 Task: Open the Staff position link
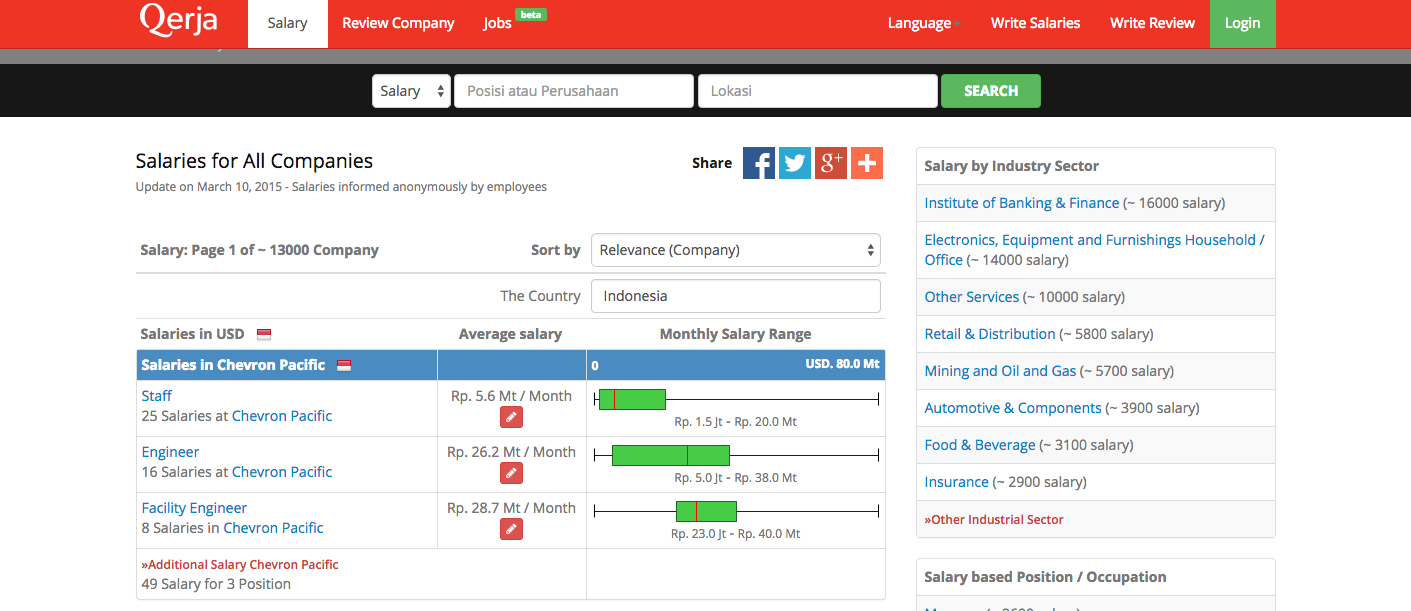(x=157, y=396)
